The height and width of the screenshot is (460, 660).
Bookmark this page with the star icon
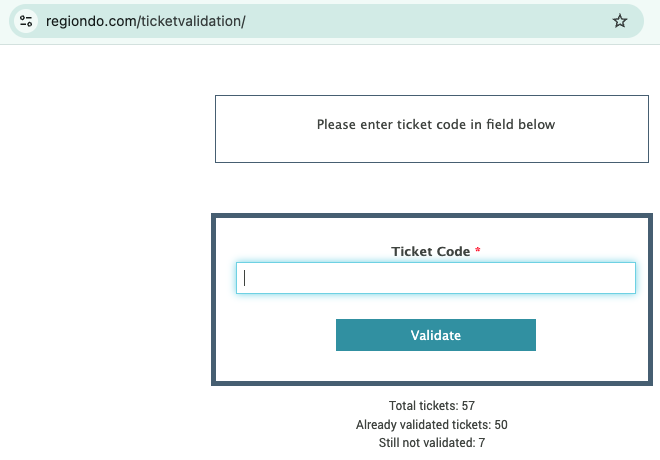[620, 21]
